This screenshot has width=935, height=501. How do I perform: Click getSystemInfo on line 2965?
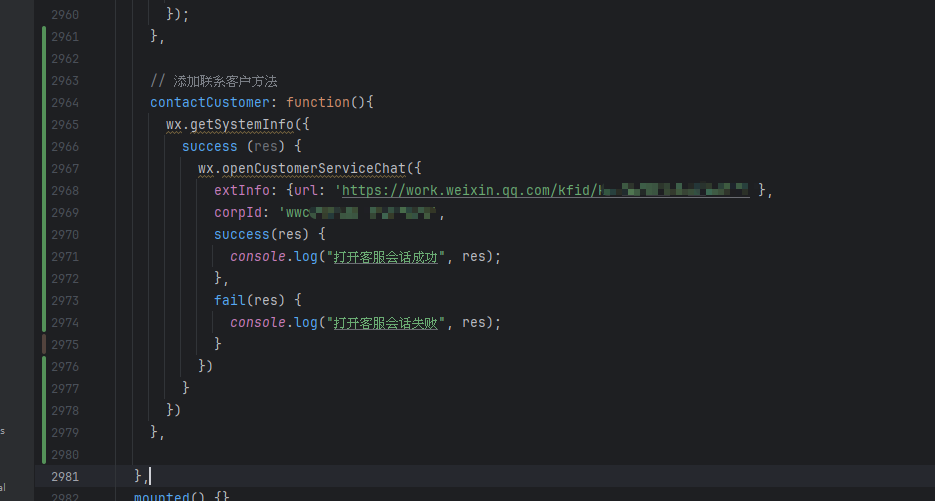[x=242, y=125]
